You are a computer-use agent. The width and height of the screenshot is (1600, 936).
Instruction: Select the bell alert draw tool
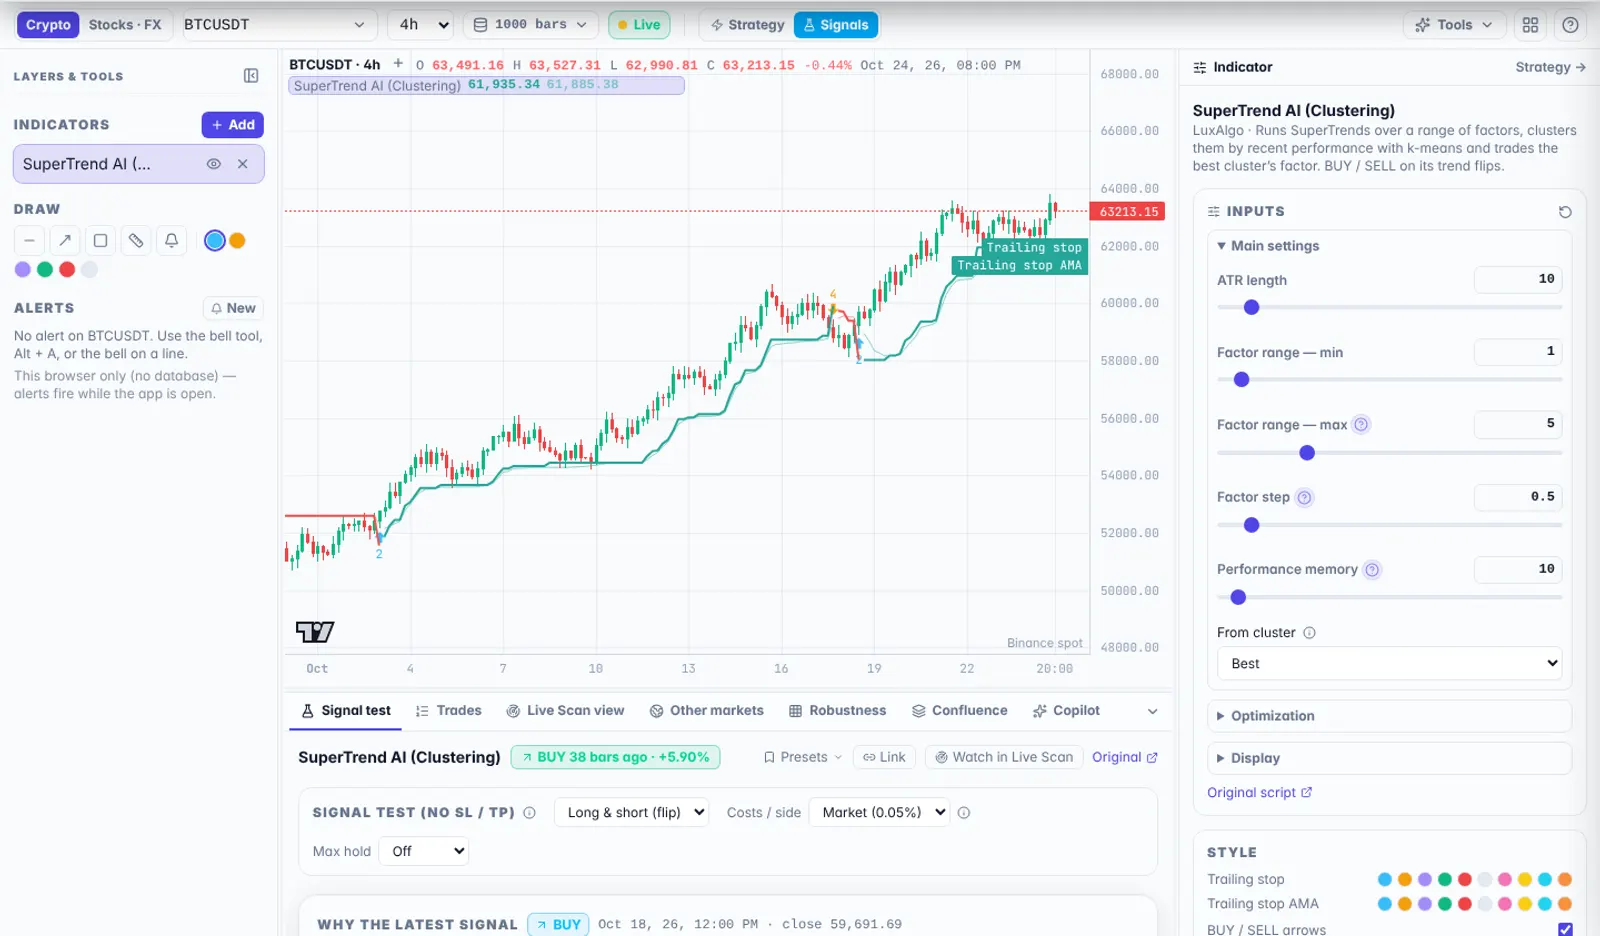click(172, 240)
